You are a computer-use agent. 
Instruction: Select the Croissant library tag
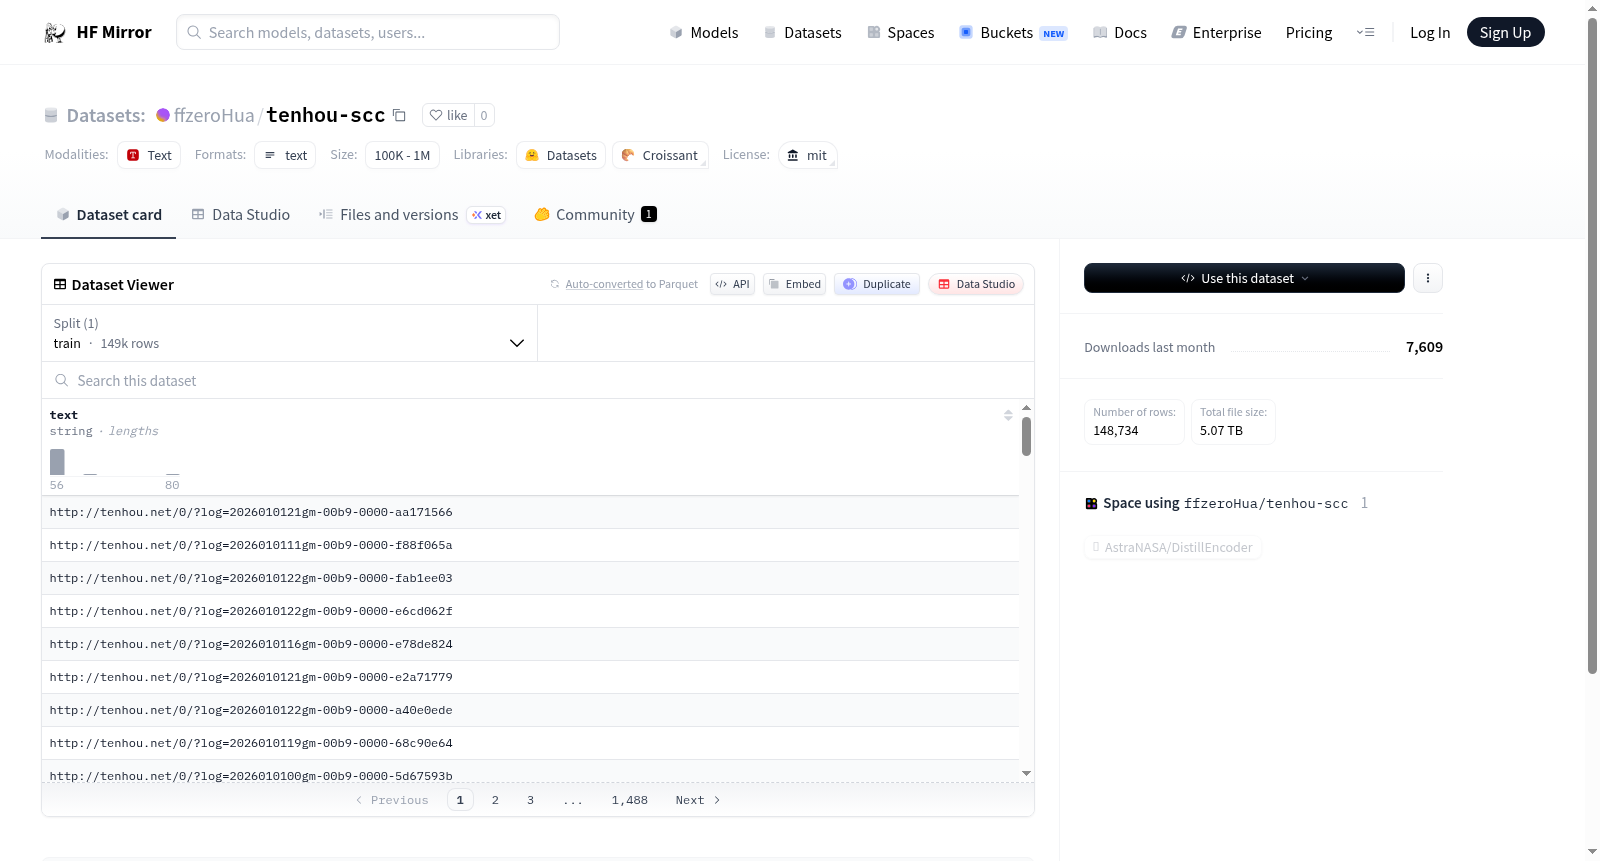pyautogui.click(x=660, y=155)
